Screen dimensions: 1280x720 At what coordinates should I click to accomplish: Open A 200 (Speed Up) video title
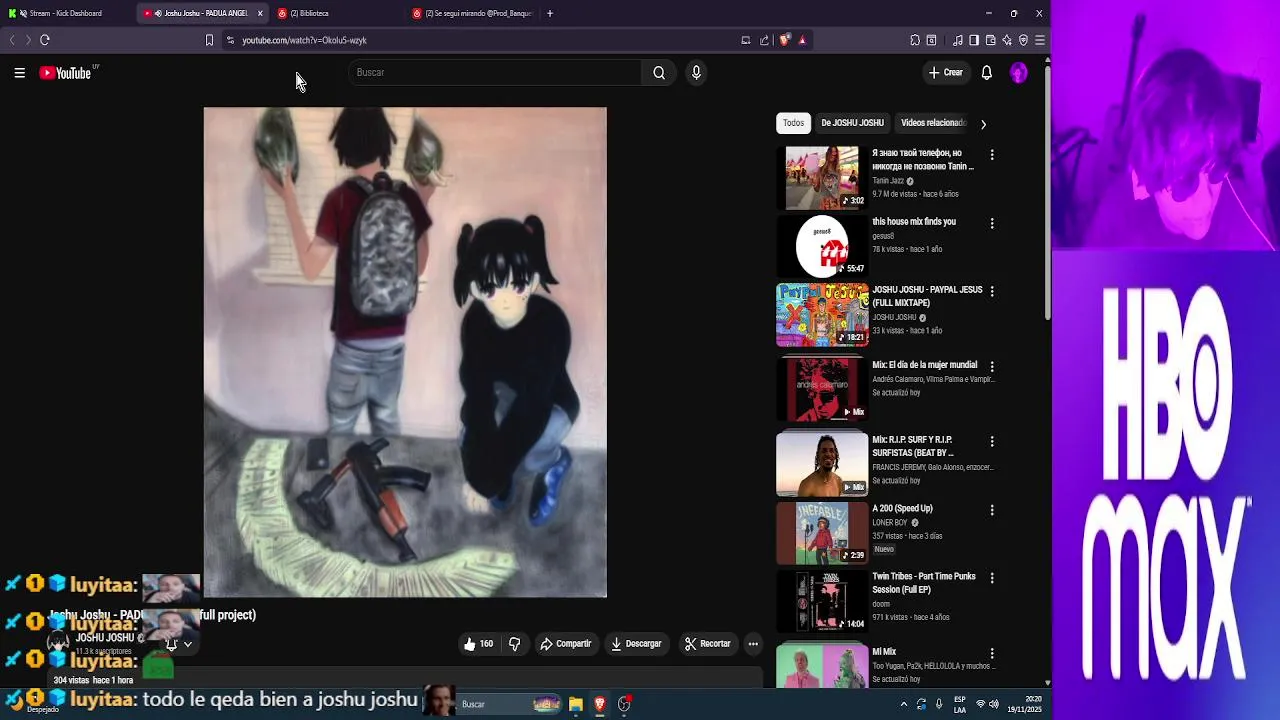pyautogui.click(x=902, y=508)
